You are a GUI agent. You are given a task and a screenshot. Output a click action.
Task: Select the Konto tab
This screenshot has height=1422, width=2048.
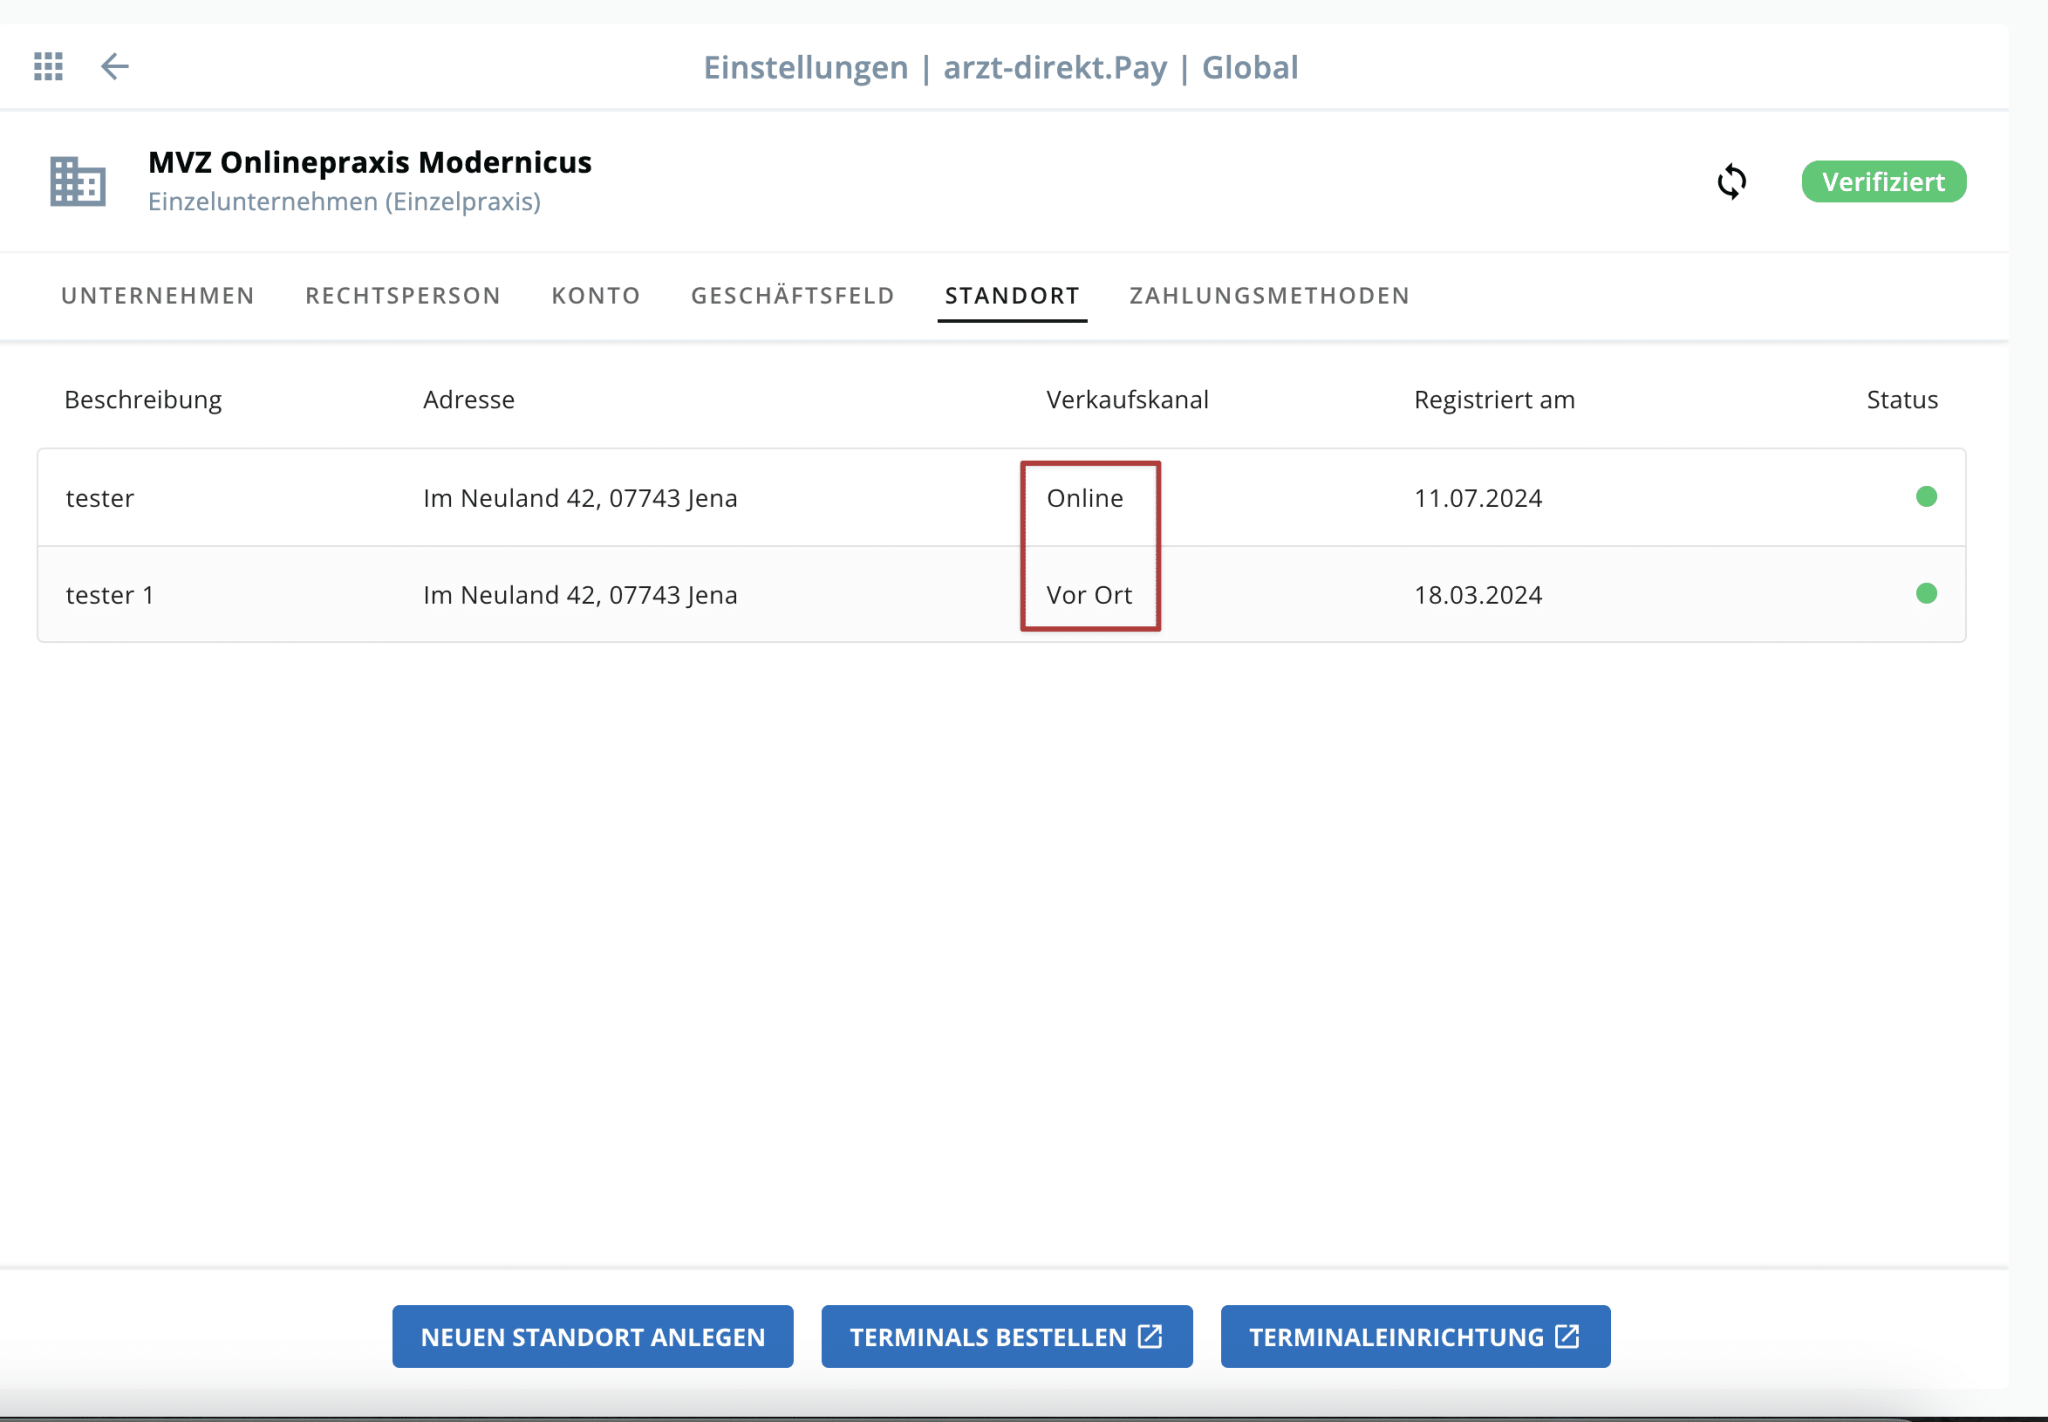pos(595,296)
